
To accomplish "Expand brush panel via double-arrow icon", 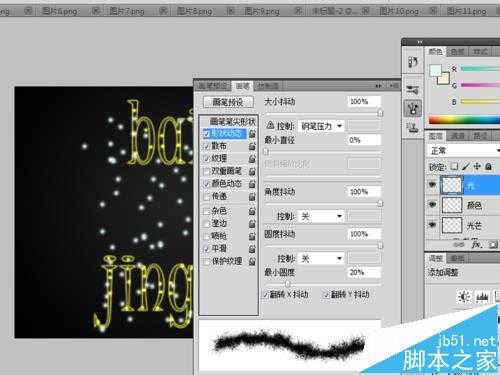I will [378, 86].
